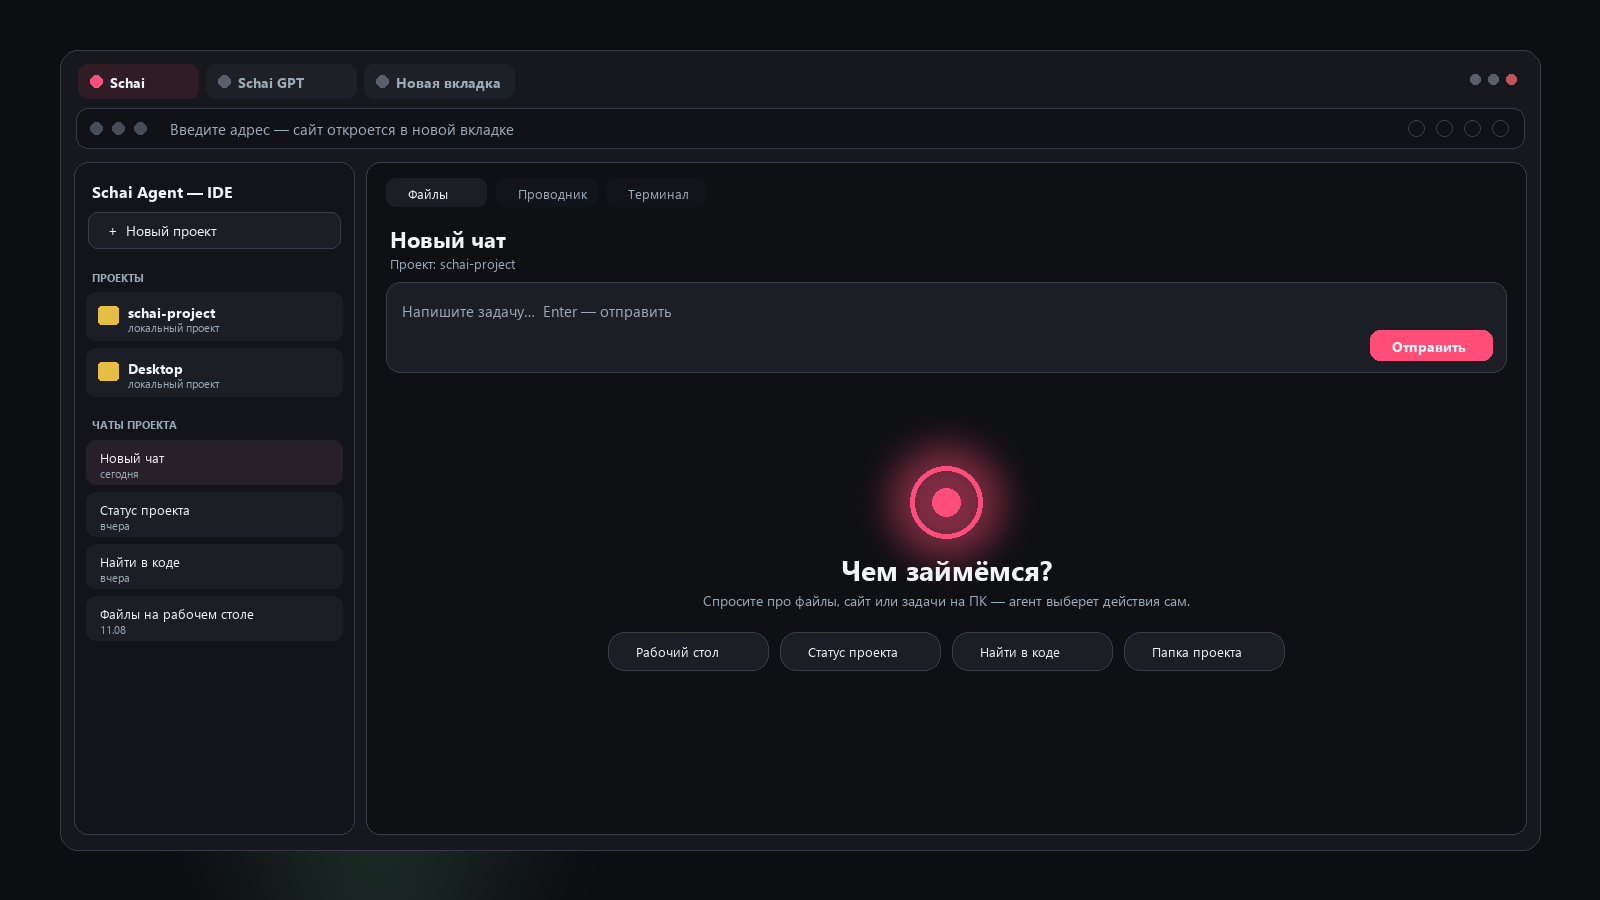Open the Desktop local project
This screenshot has height=900, width=1600.
click(x=214, y=373)
